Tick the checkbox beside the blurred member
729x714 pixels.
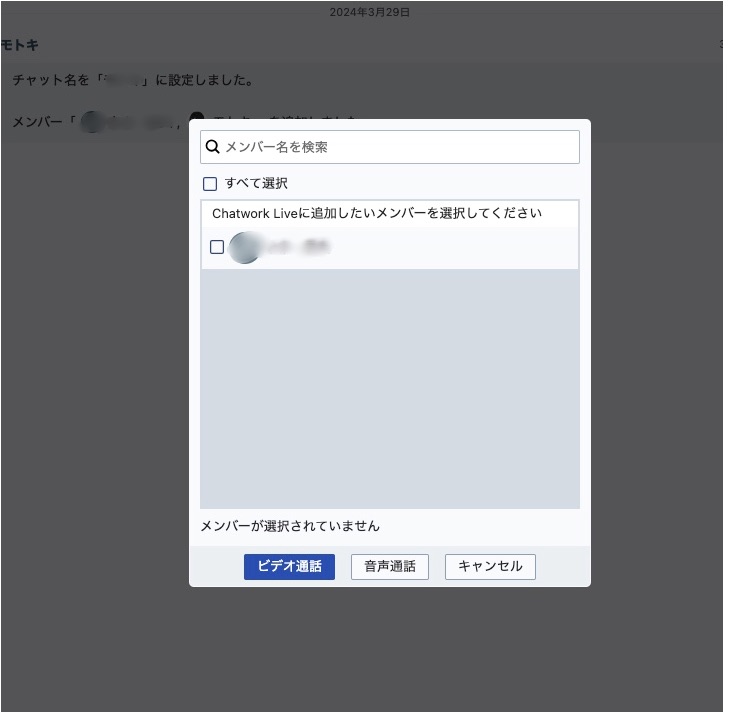(219, 249)
